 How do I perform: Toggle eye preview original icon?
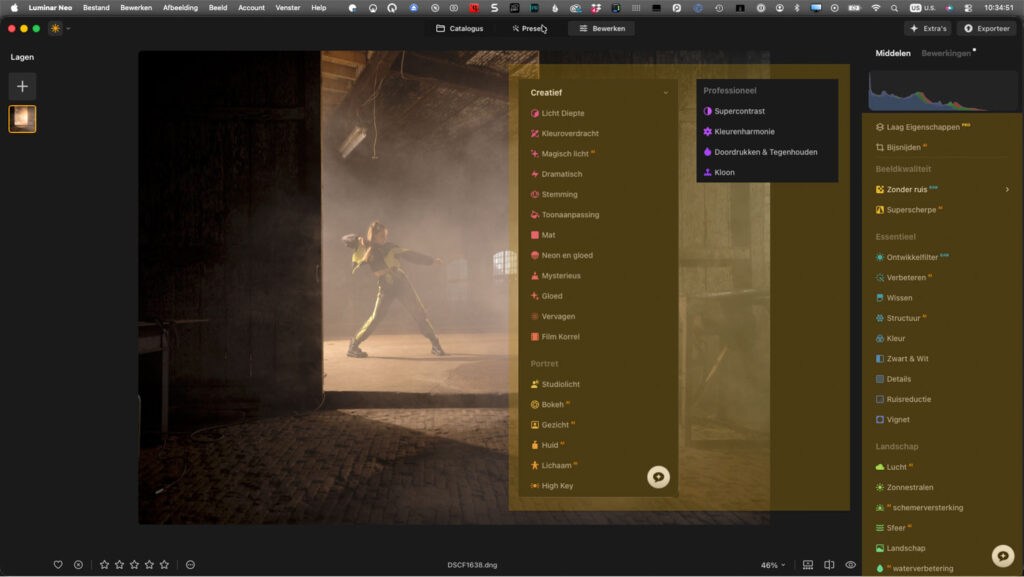tap(850, 565)
